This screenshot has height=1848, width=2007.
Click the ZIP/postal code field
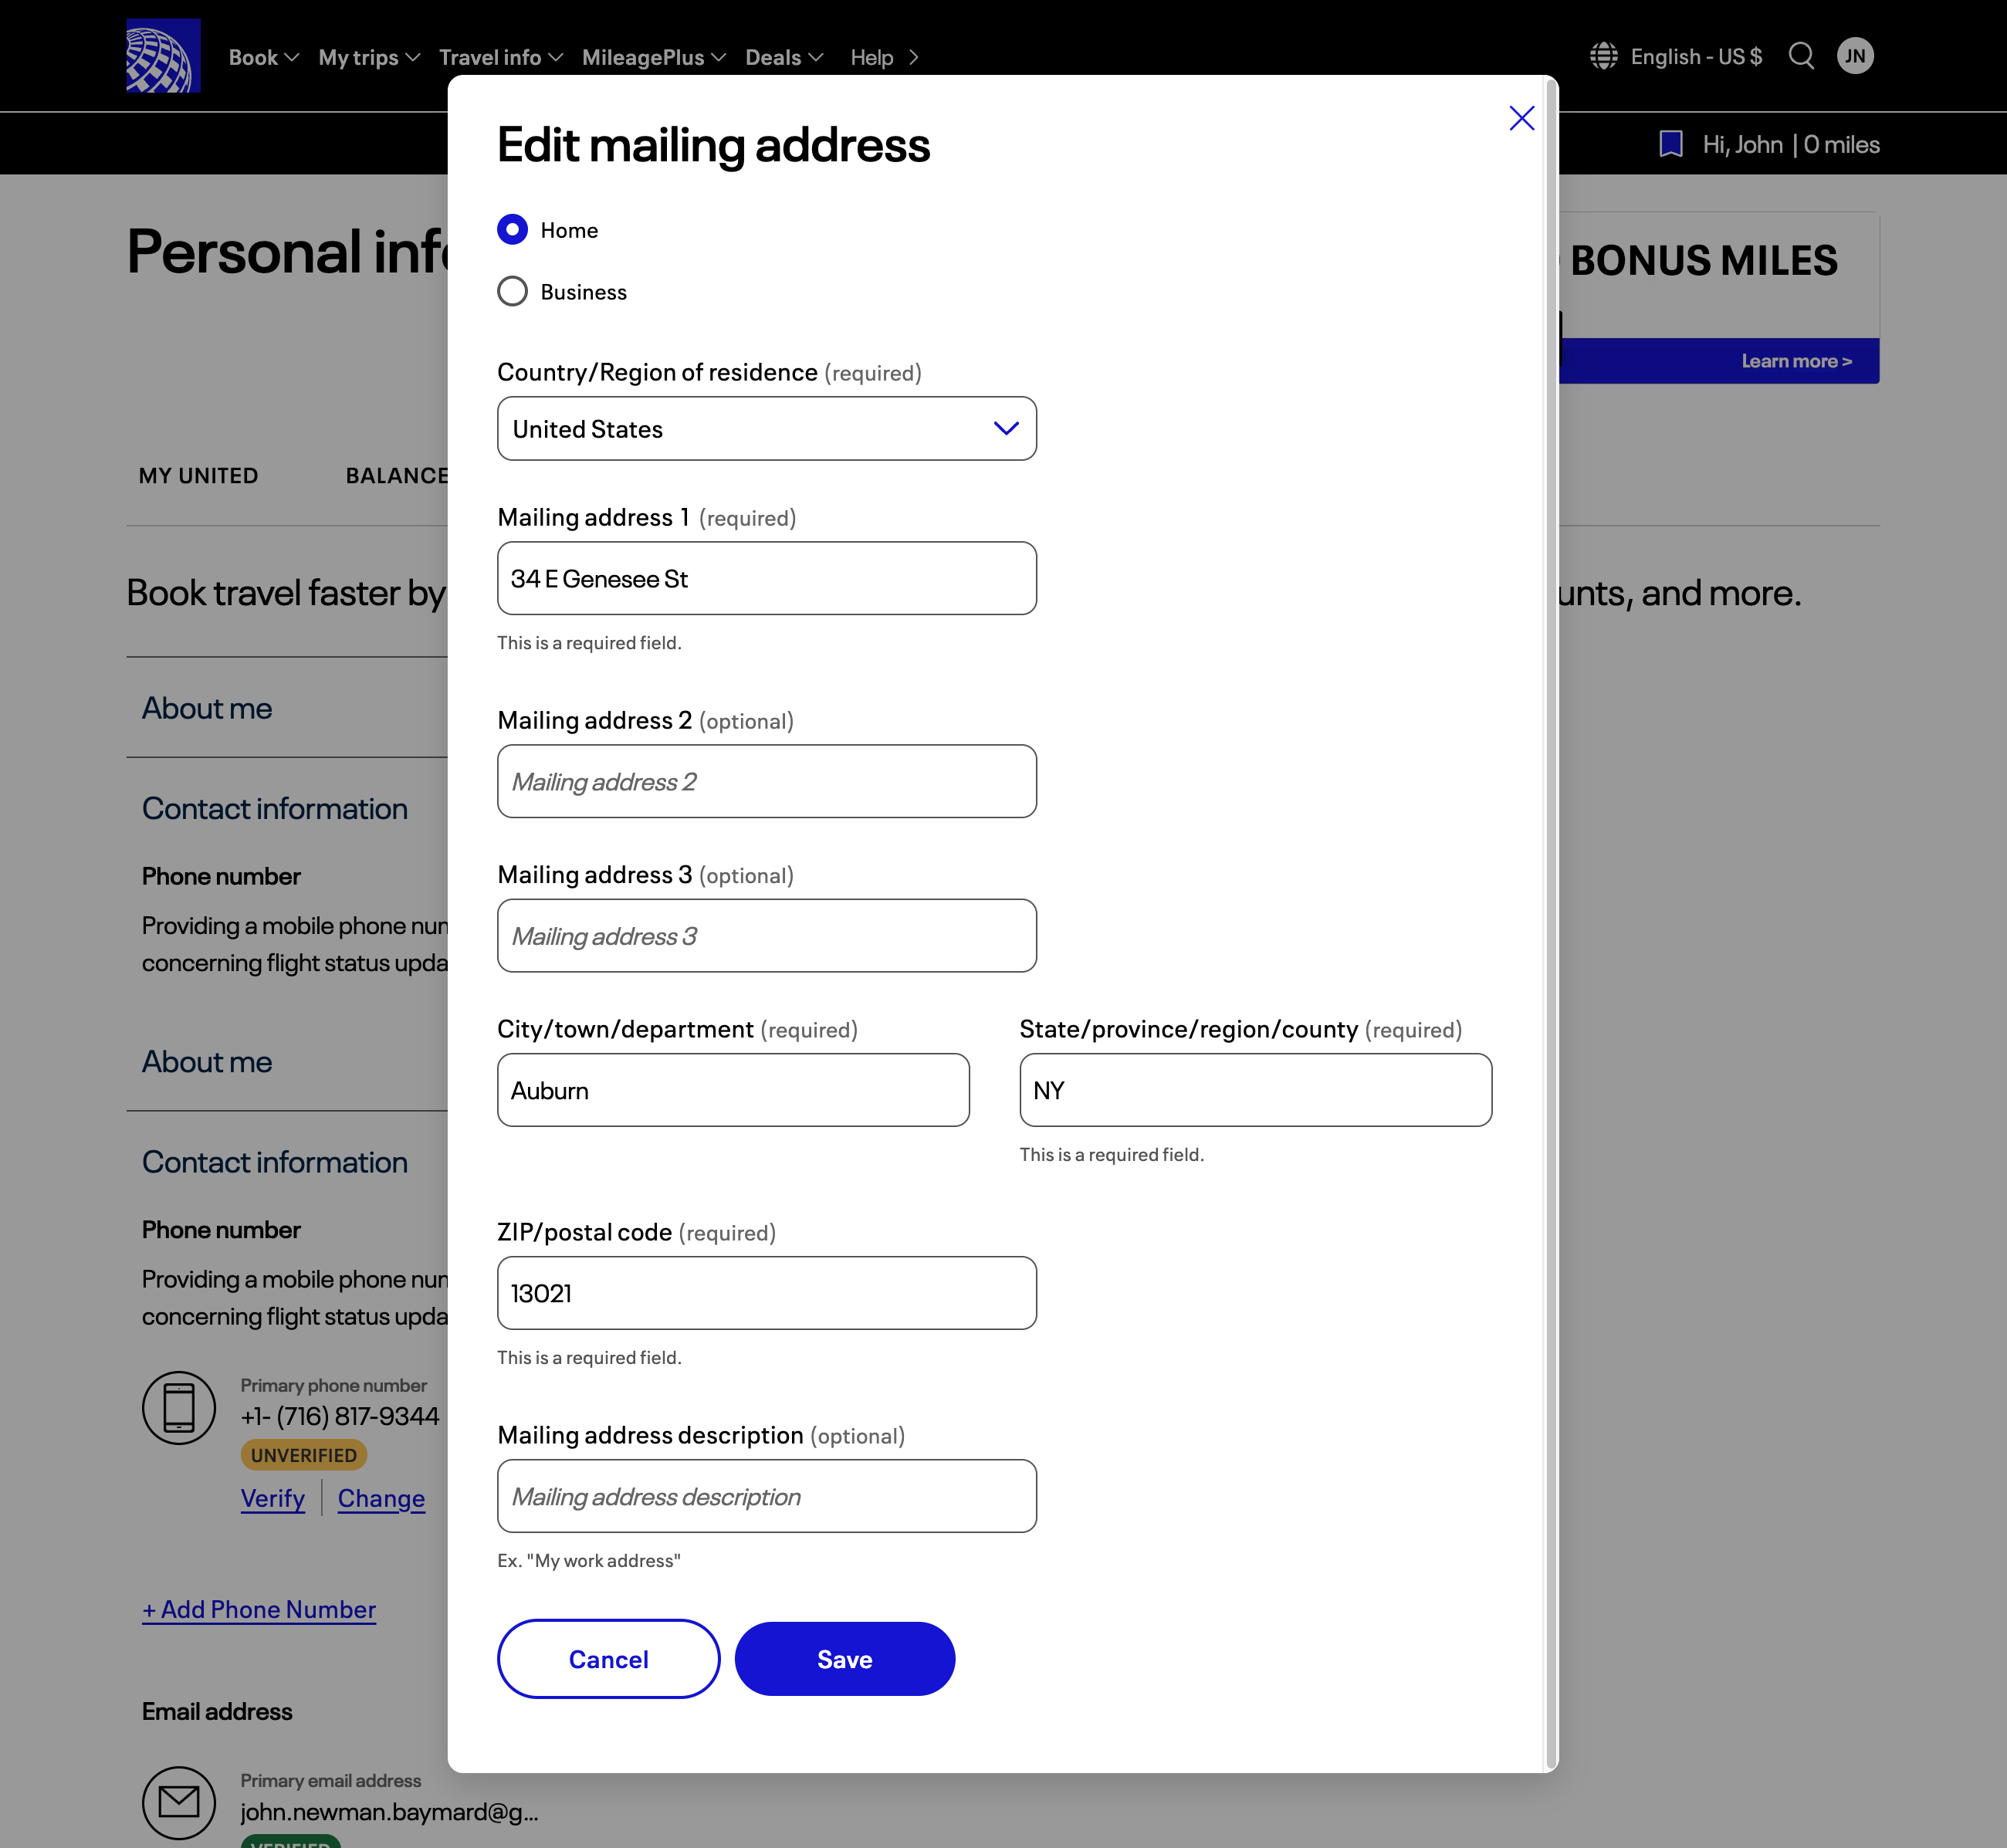(x=766, y=1293)
